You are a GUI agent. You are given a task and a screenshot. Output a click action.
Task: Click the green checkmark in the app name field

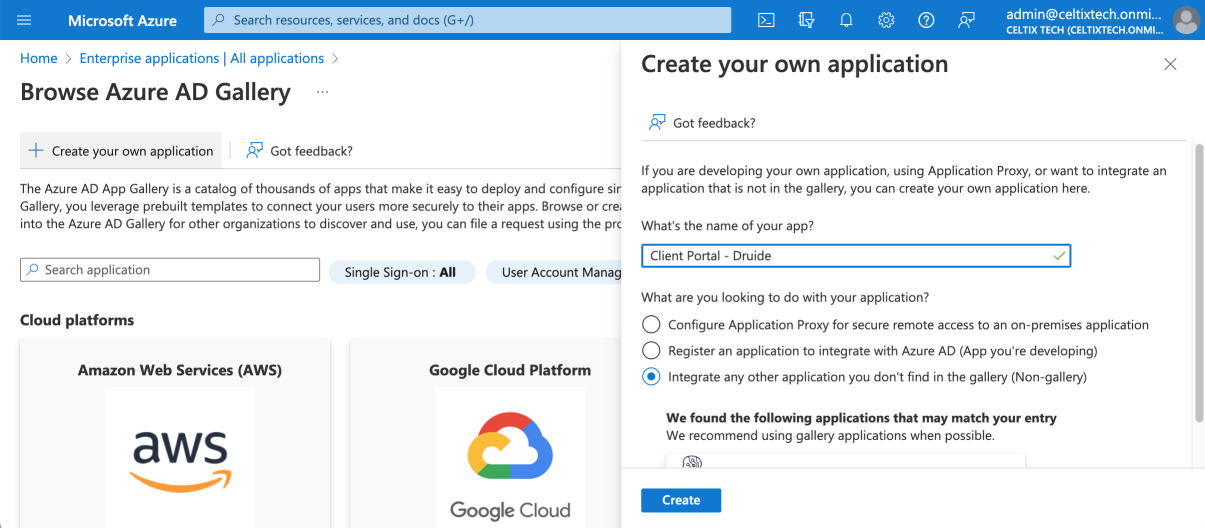(x=1059, y=256)
